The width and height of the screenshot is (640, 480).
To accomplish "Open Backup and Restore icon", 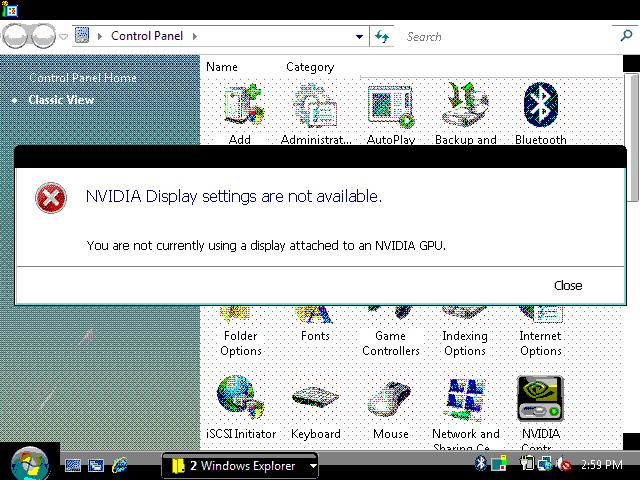I will [x=465, y=104].
